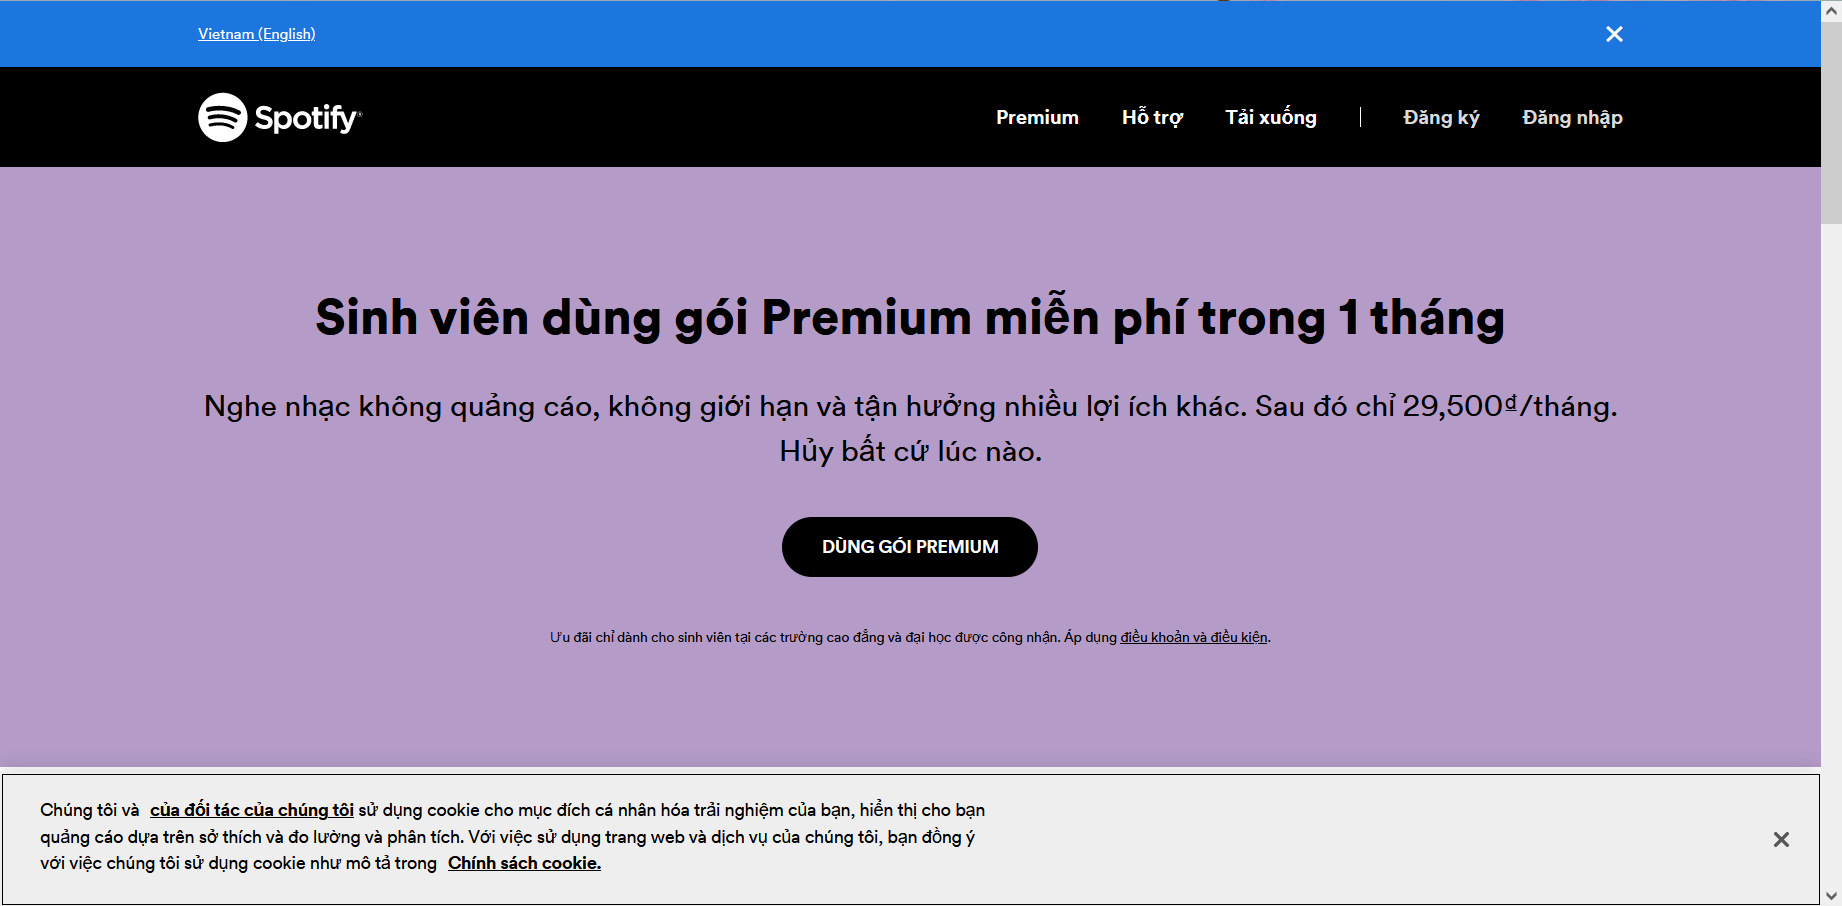Click the scrollbar up arrow
Screen dimensions: 1842x906
[1831, 10]
